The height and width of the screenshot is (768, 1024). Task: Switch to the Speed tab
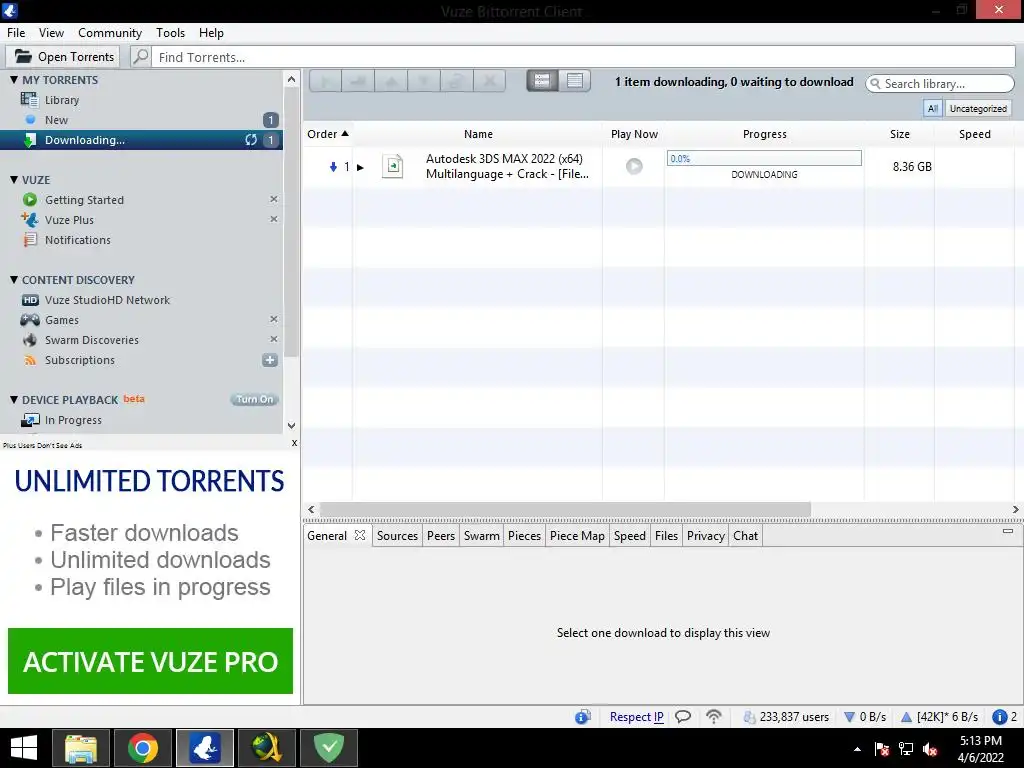[x=630, y=536]
